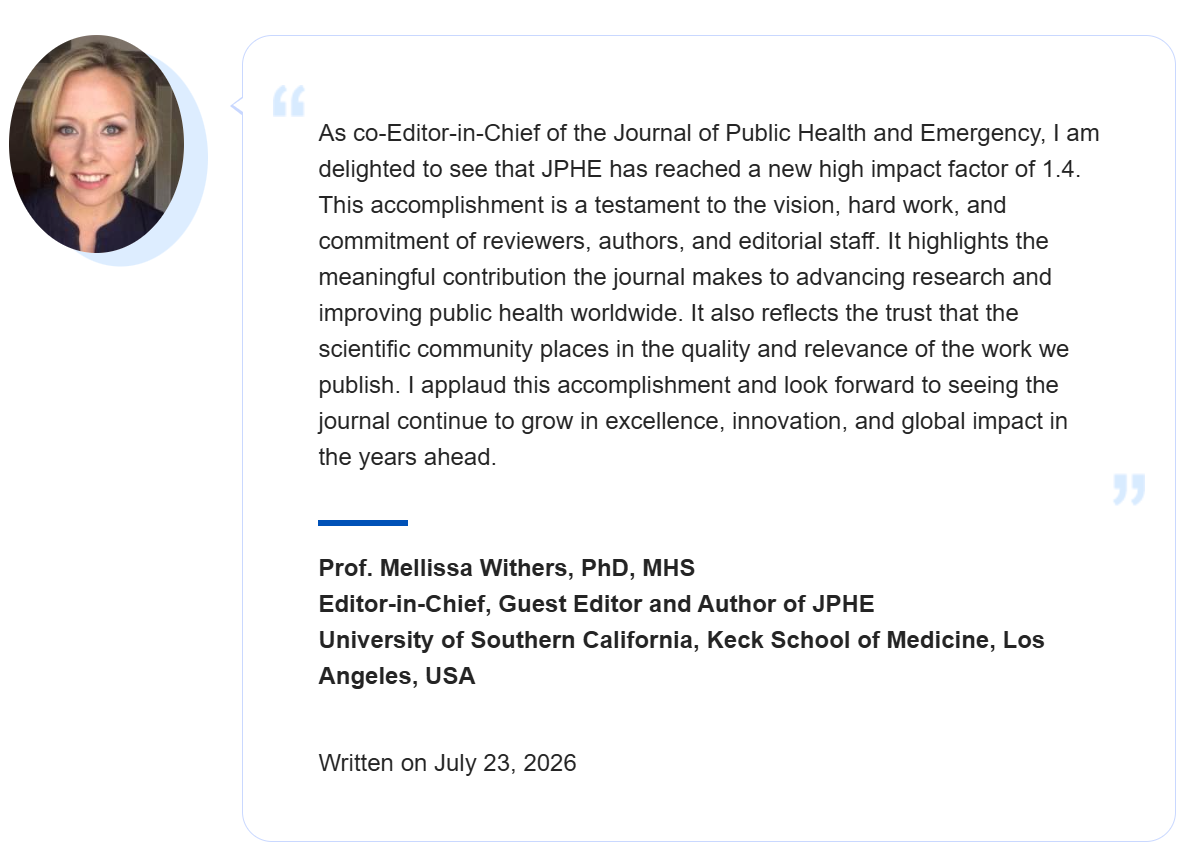This screenshot has width=1190, height=853.
Task: Click the improving public health worldwide text
Action: [501, 313]
